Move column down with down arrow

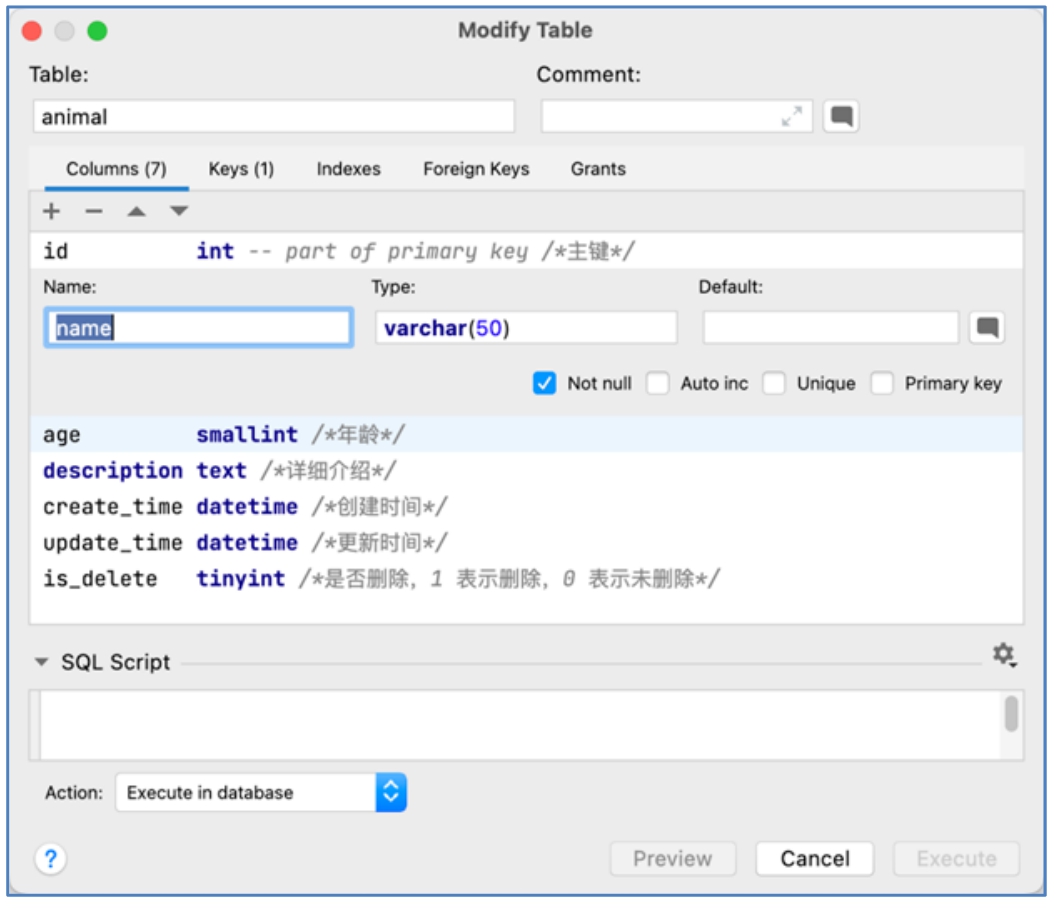(x=179, y=211)
